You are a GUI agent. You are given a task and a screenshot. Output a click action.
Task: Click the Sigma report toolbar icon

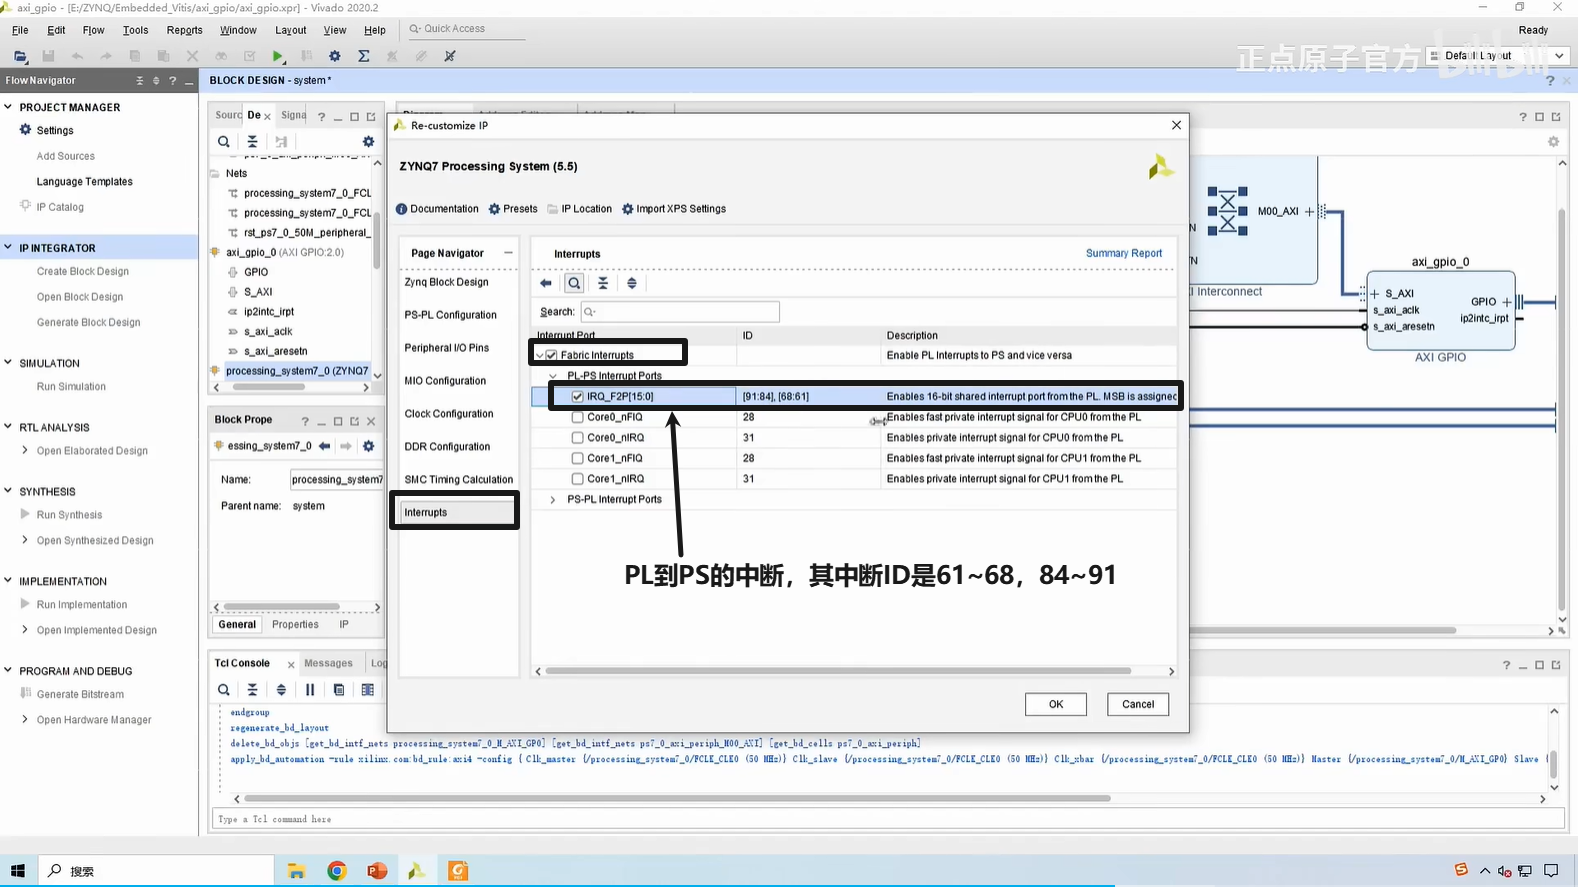click(x=364, y=56)
